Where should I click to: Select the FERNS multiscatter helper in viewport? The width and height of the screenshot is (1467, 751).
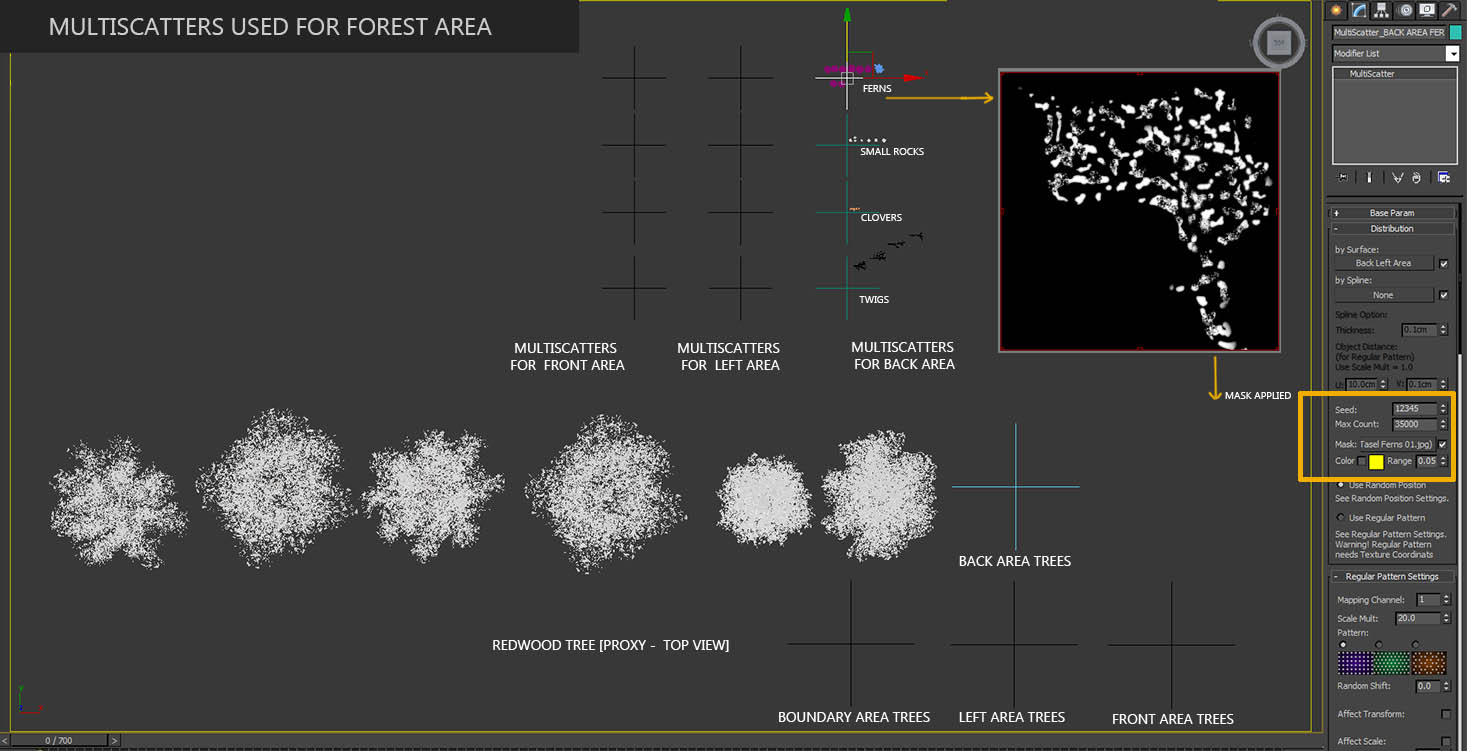847,77
